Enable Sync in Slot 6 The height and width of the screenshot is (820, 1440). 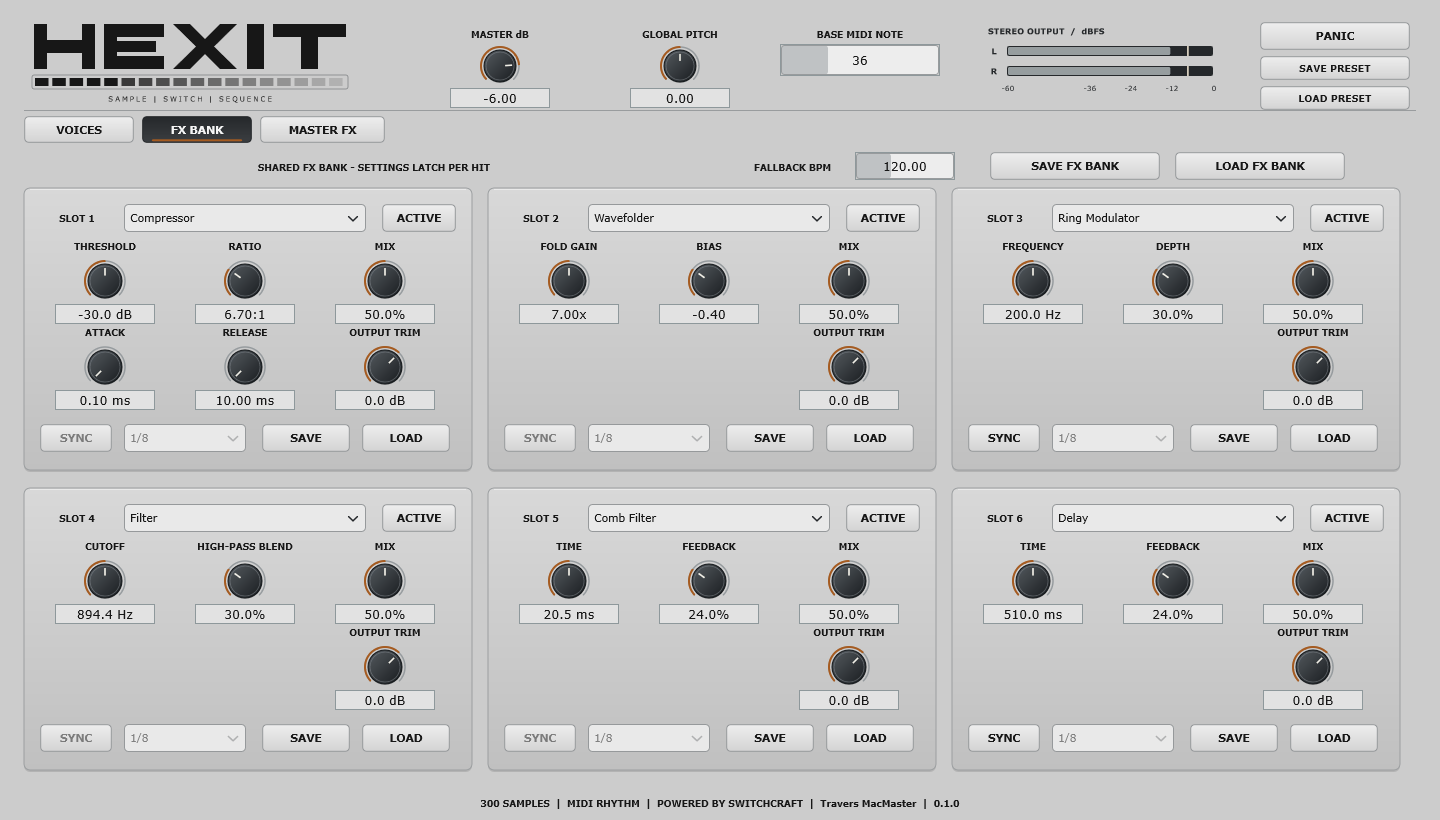click(x=1004, y=738)
